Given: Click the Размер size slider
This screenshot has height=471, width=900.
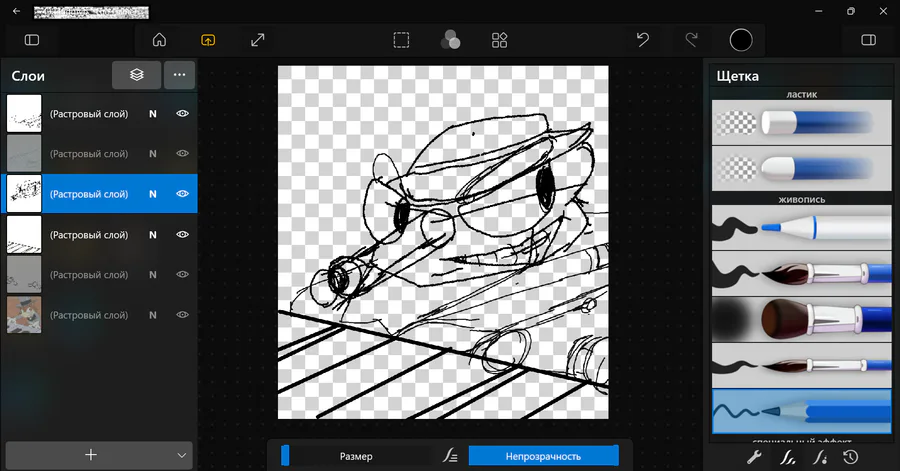Looking at the screenshot, I should coord(356,456).
